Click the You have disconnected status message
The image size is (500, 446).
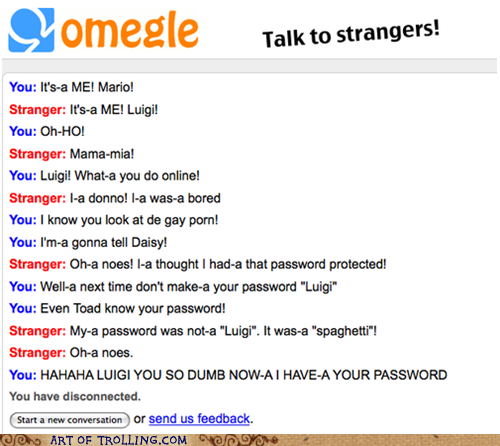[x=75, y=396]
